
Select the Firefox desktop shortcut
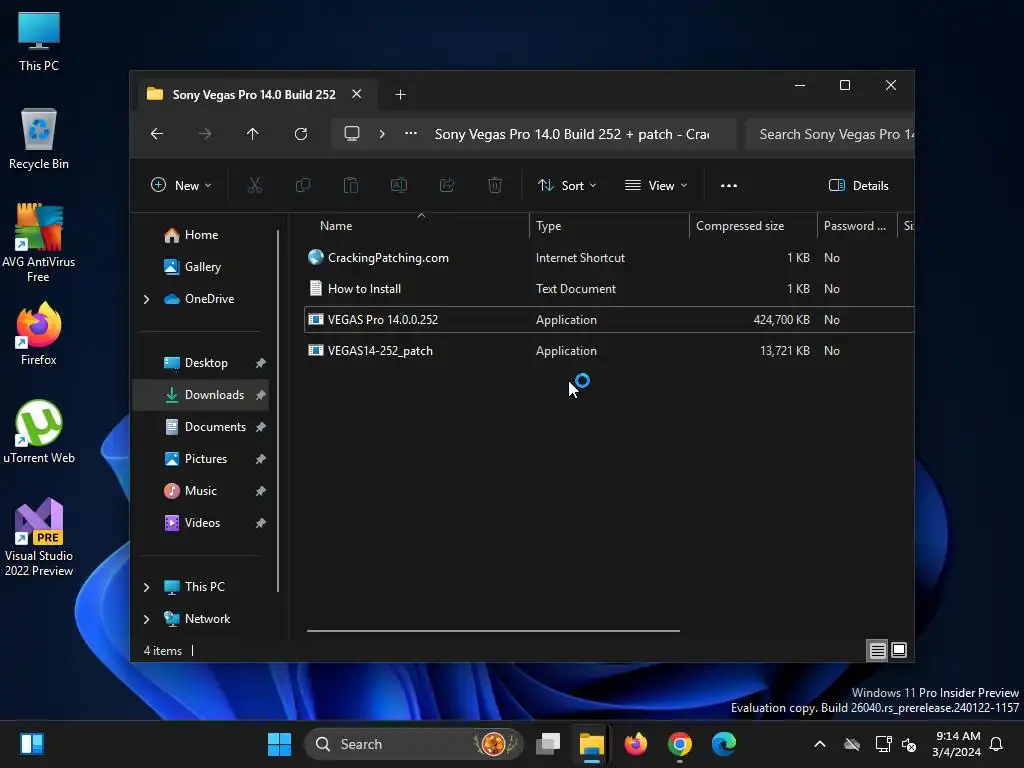pos(39,333)
